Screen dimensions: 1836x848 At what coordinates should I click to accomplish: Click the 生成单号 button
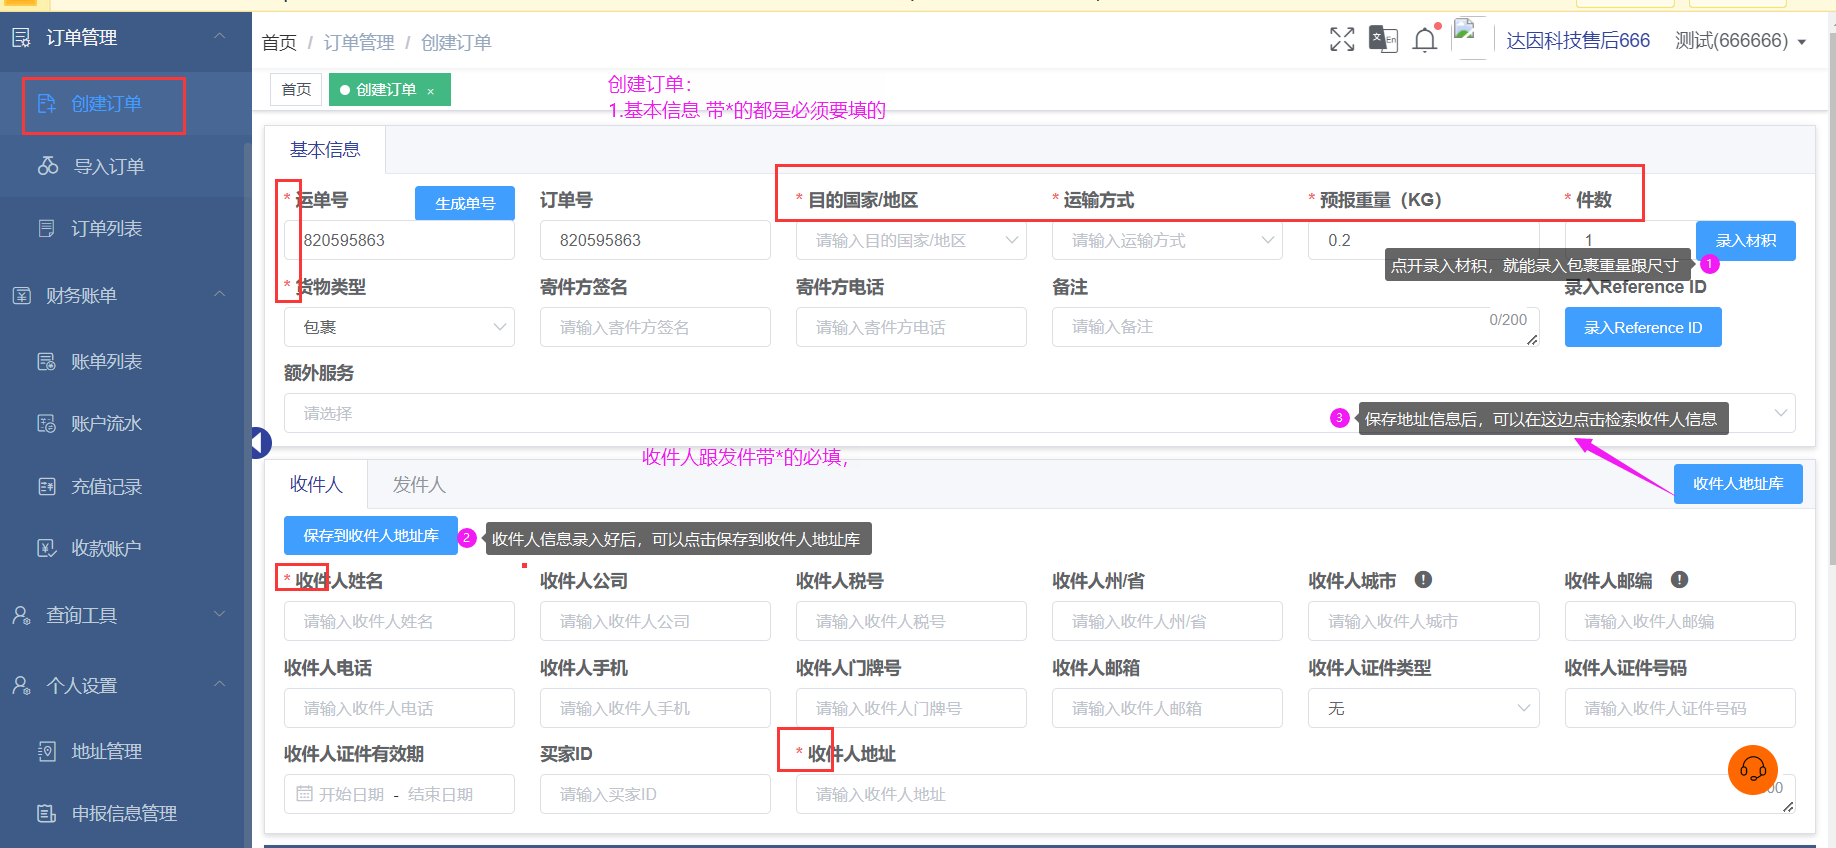click(464, 203)
